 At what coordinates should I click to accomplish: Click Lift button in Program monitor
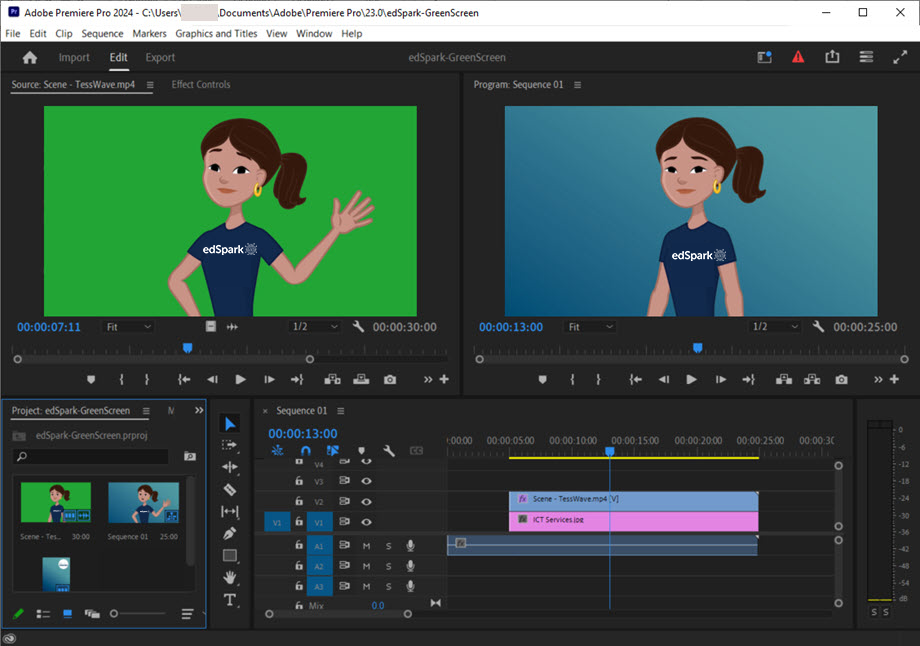point(784,380)
